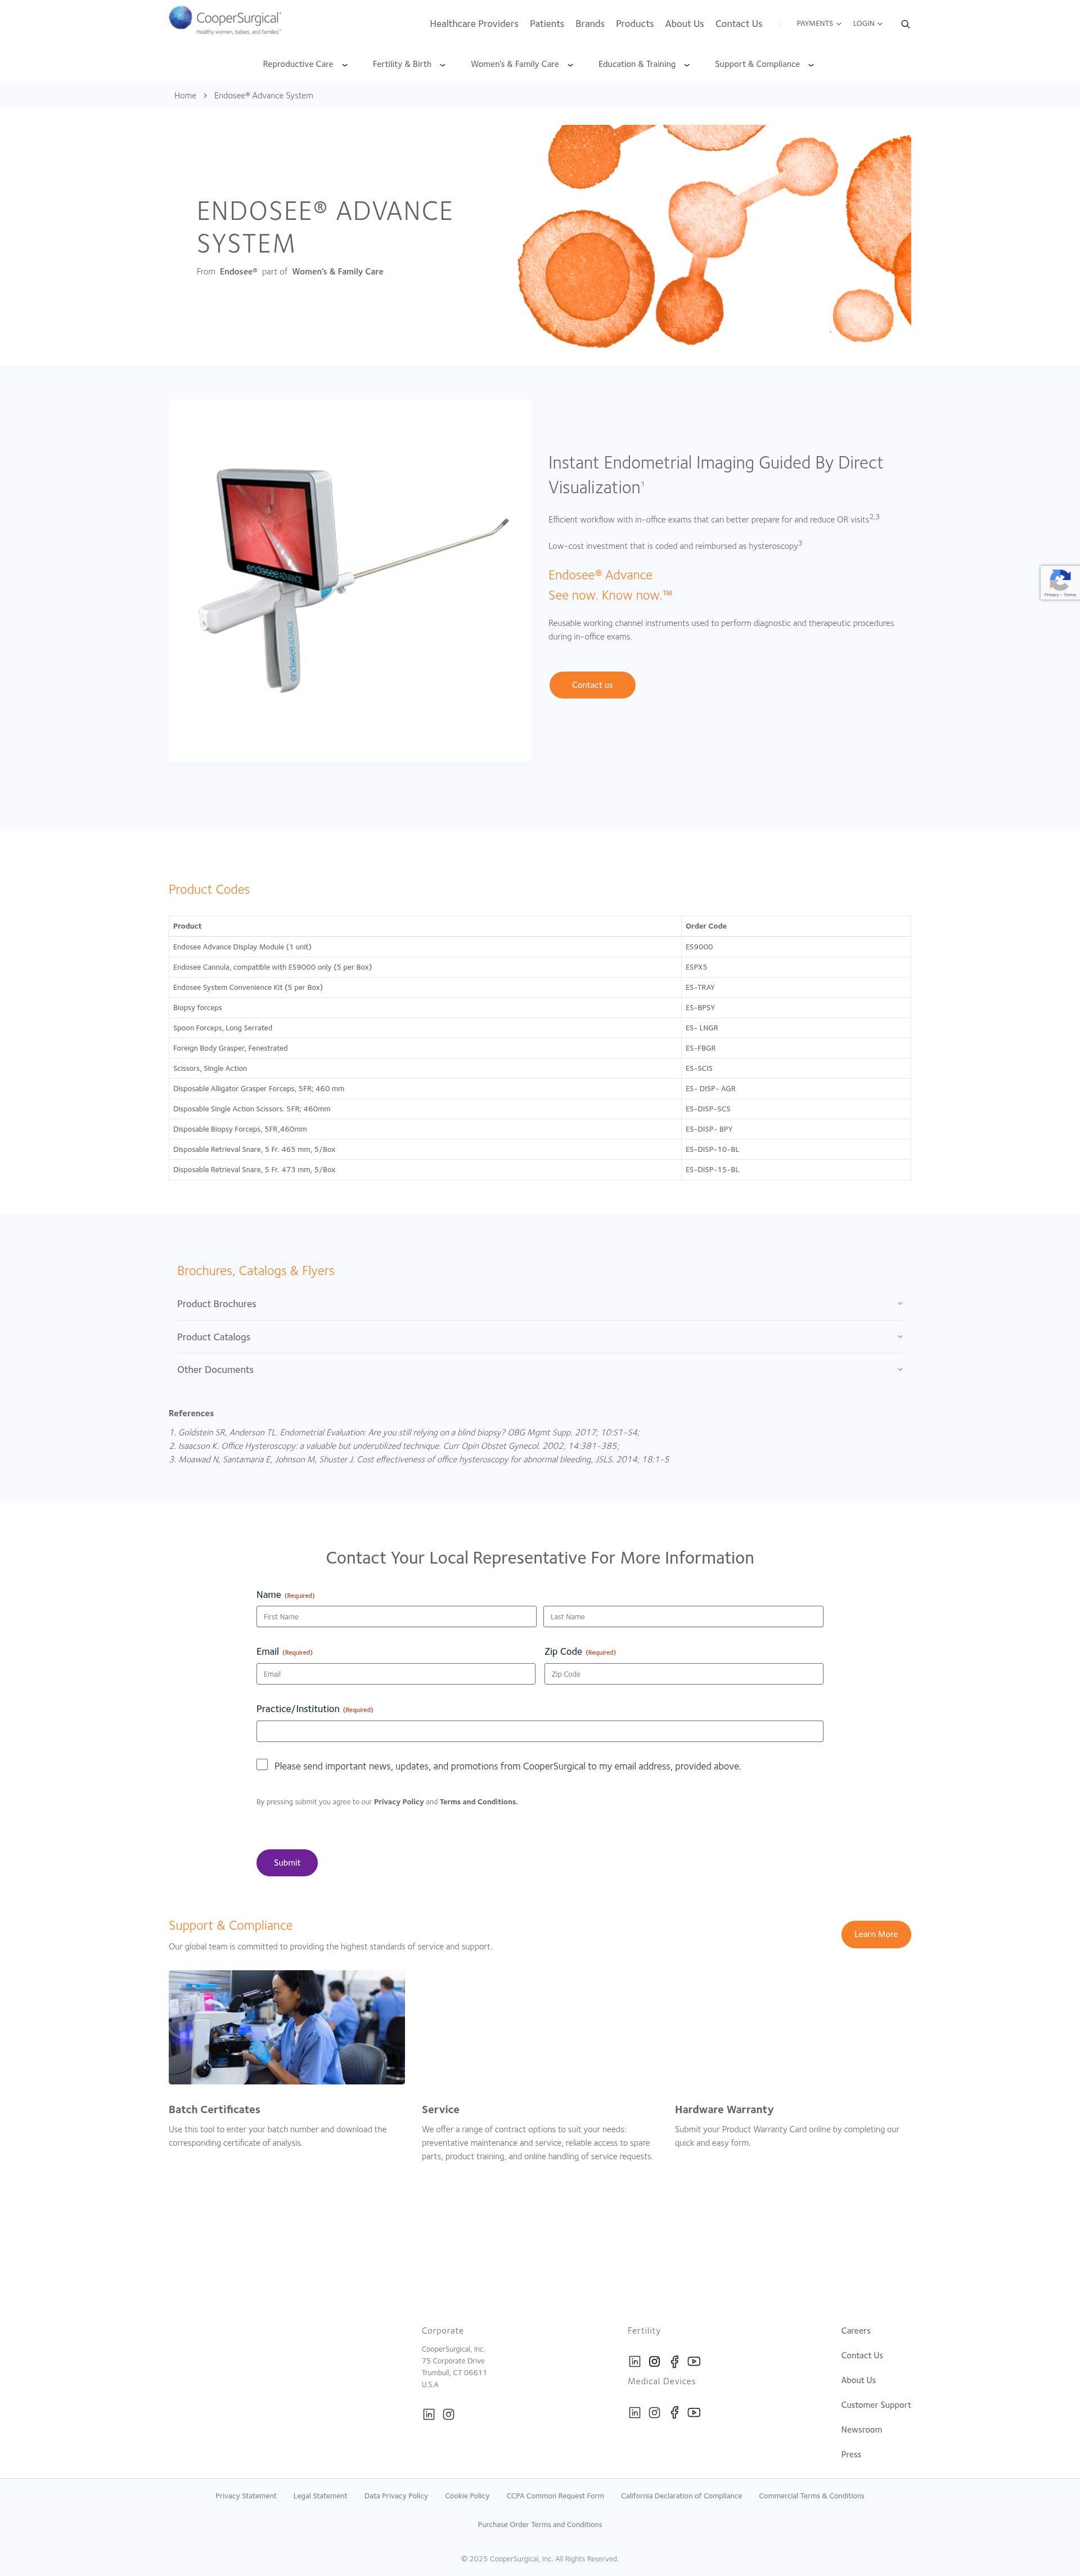Open Fertility Instagram icon

pyautogui.click(x=654, y=2361)
